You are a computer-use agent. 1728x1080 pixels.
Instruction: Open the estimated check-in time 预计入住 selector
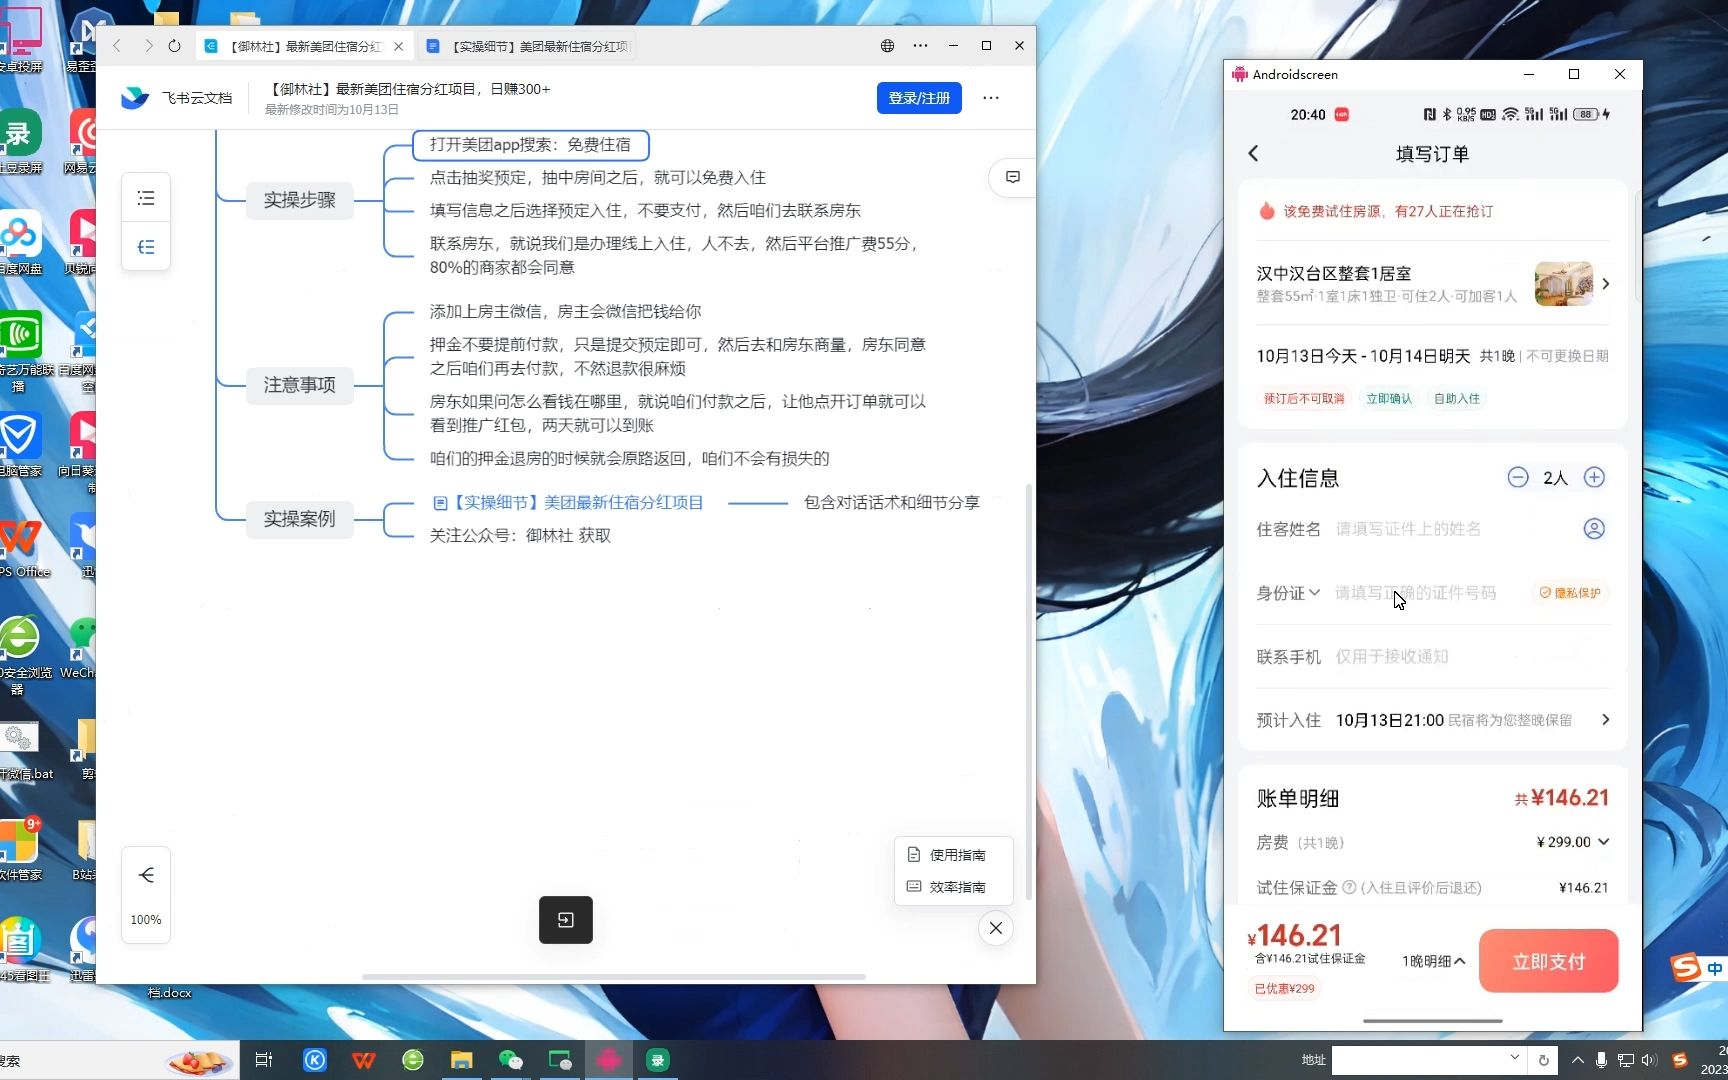pos(1433,720)
